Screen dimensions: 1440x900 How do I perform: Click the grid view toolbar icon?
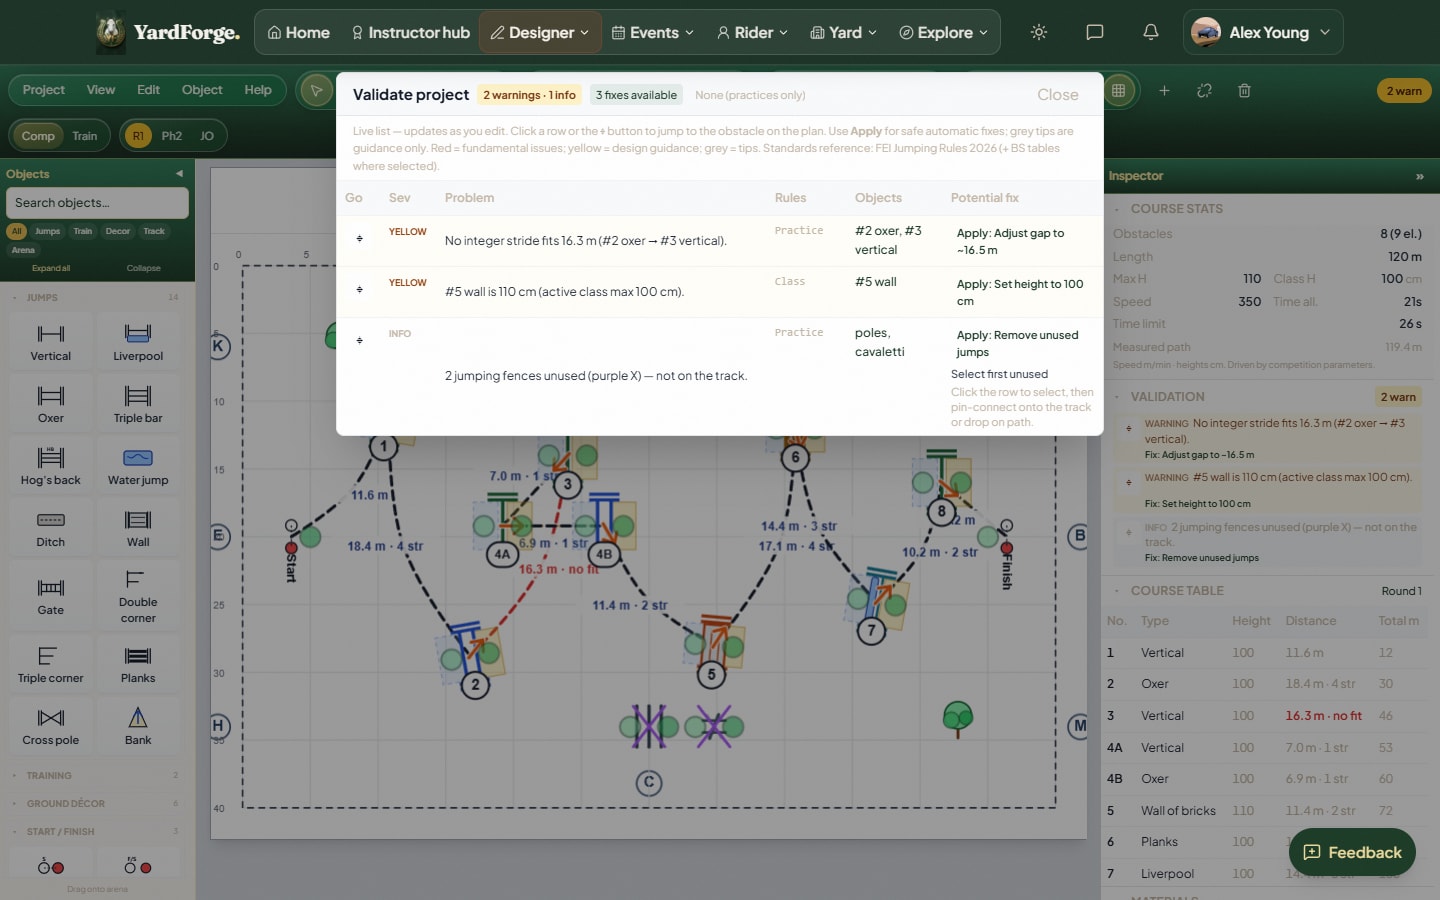[x=1118, y=90]
